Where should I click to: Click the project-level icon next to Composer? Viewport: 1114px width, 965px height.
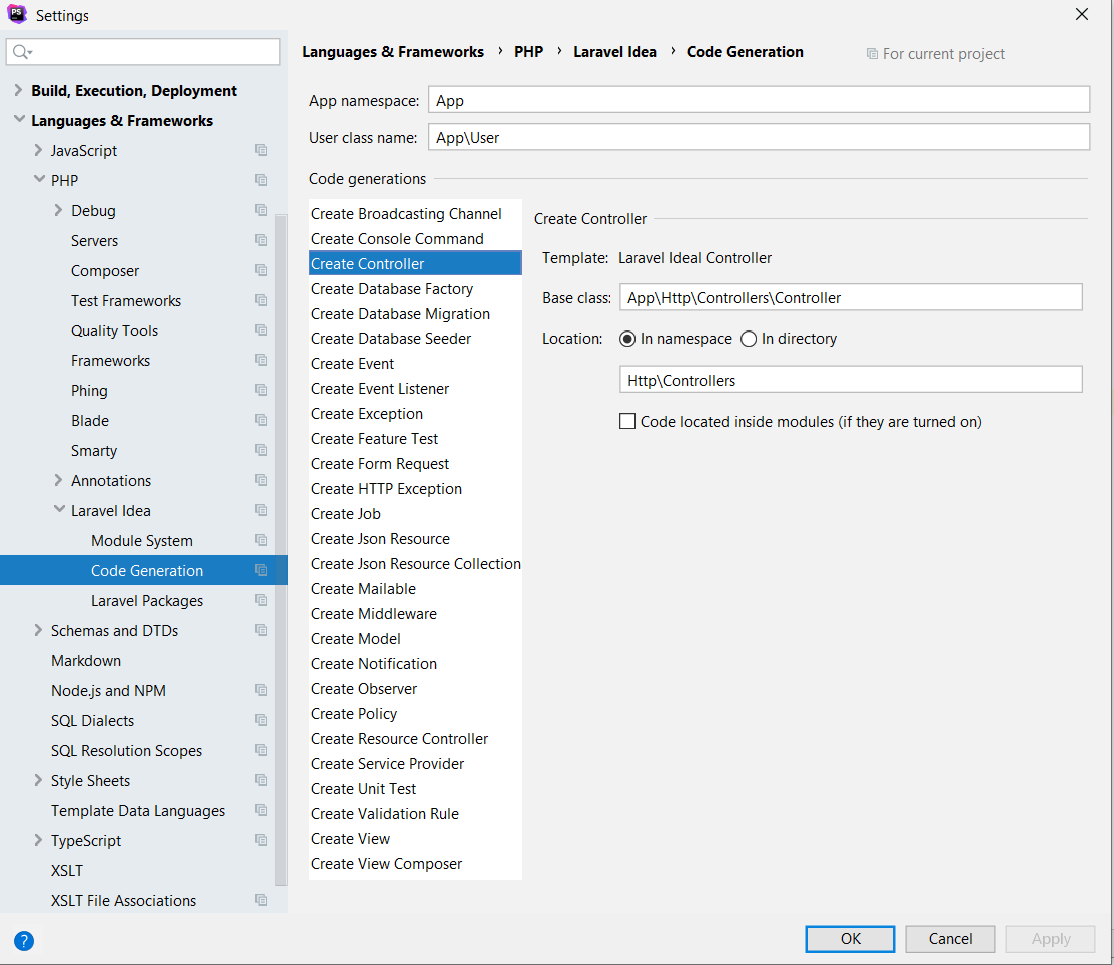tap(261, 270)
